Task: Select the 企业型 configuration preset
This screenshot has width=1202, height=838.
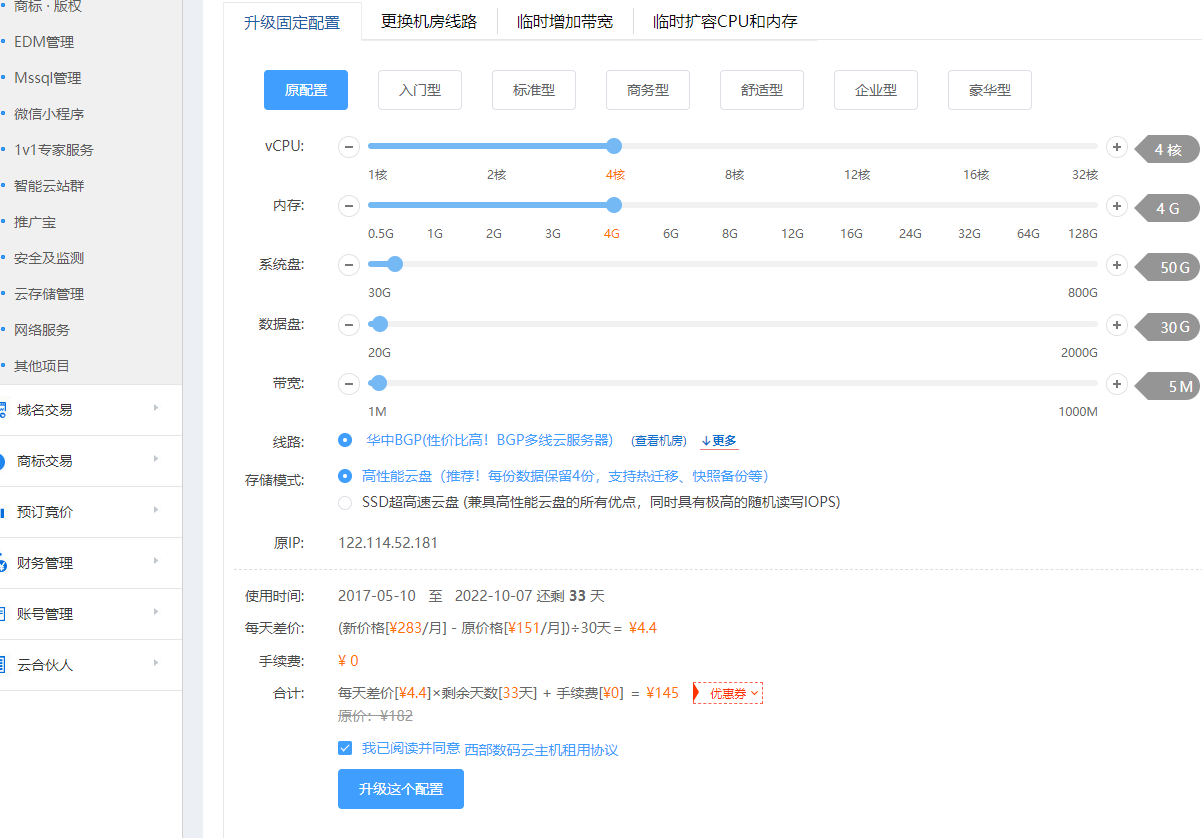Action: [875, 90]
